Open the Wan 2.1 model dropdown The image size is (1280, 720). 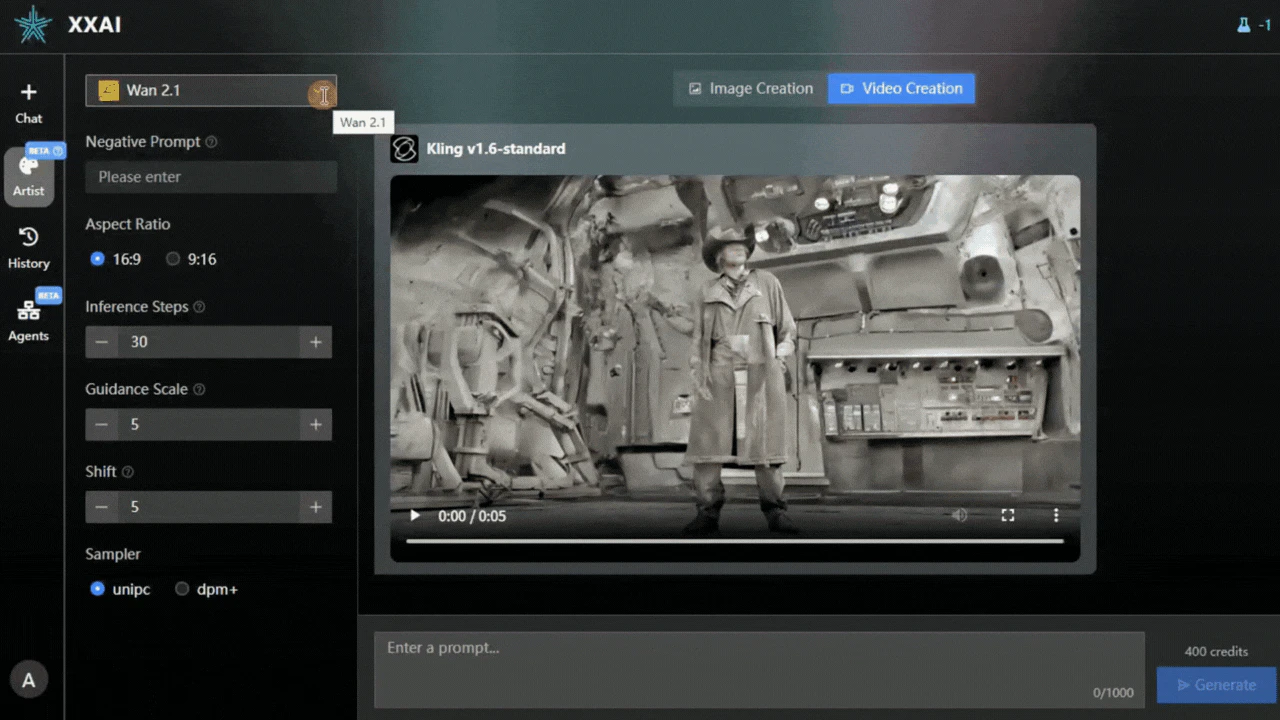211,90
